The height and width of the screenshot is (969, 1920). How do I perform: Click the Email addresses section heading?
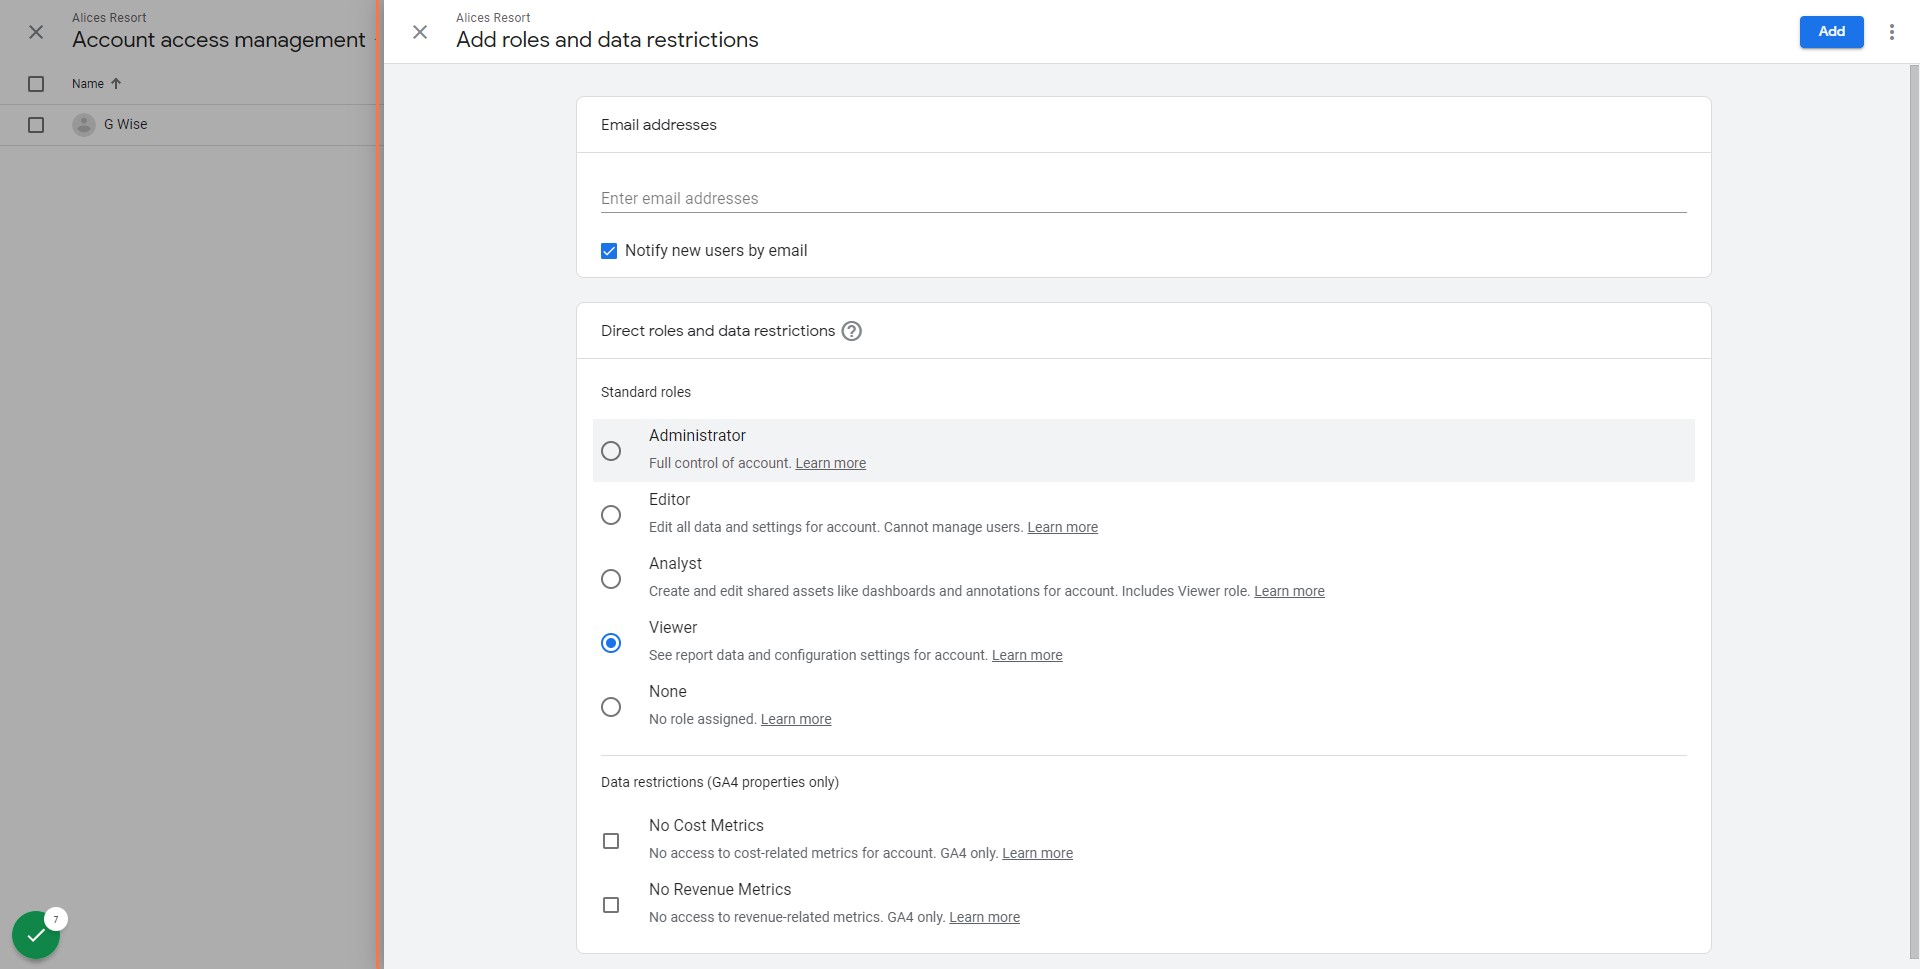click(x=659, y=125)
